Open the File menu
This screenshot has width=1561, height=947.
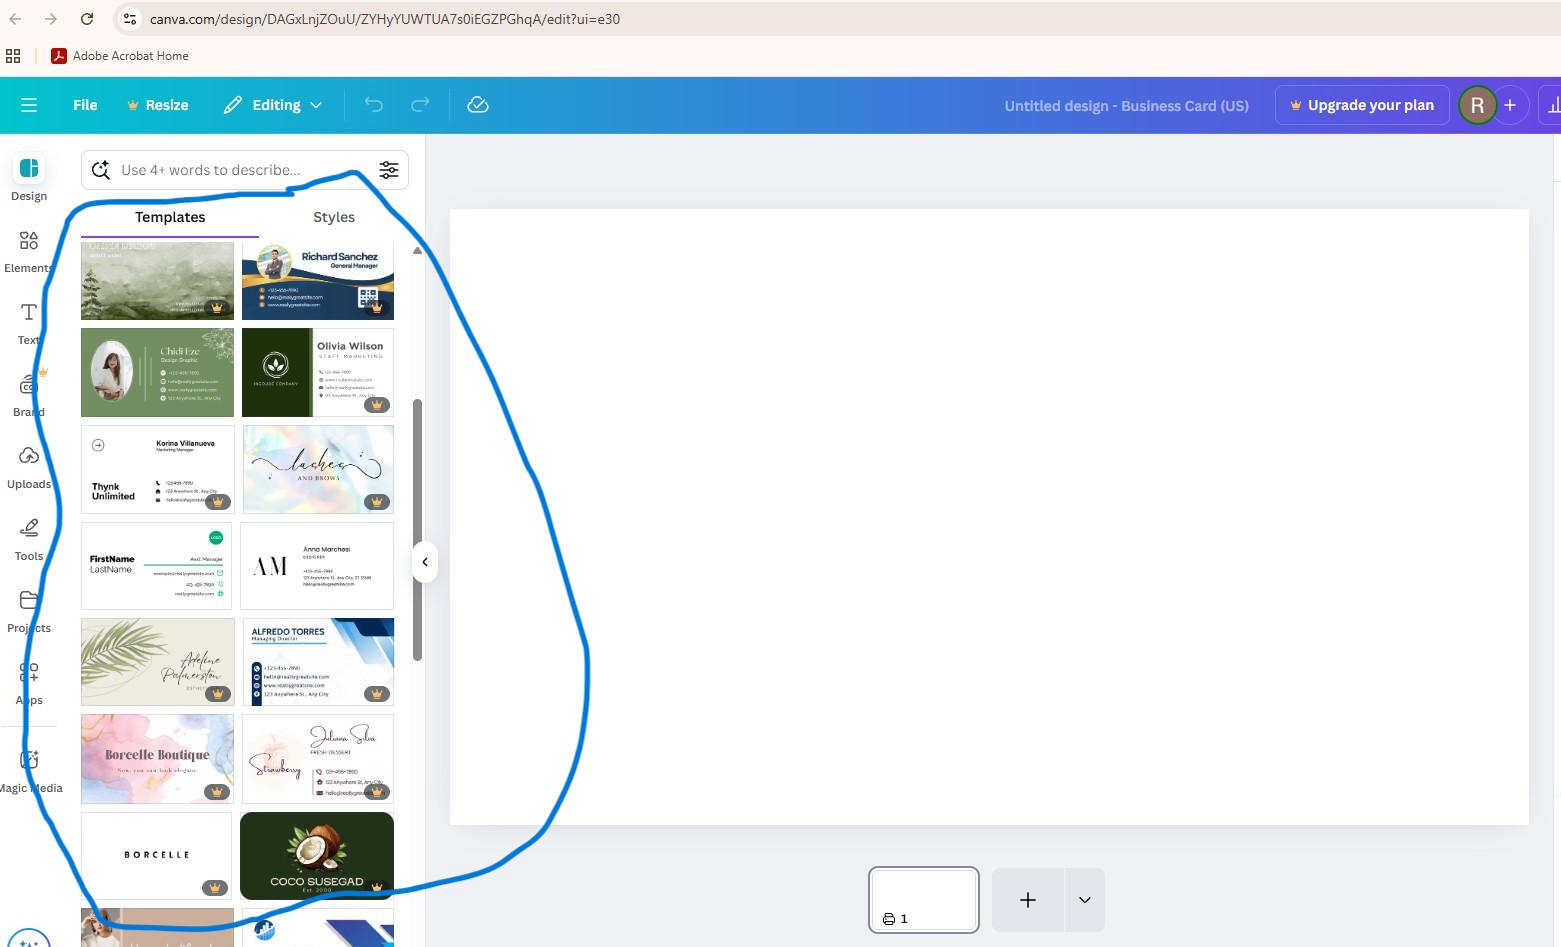85,105
